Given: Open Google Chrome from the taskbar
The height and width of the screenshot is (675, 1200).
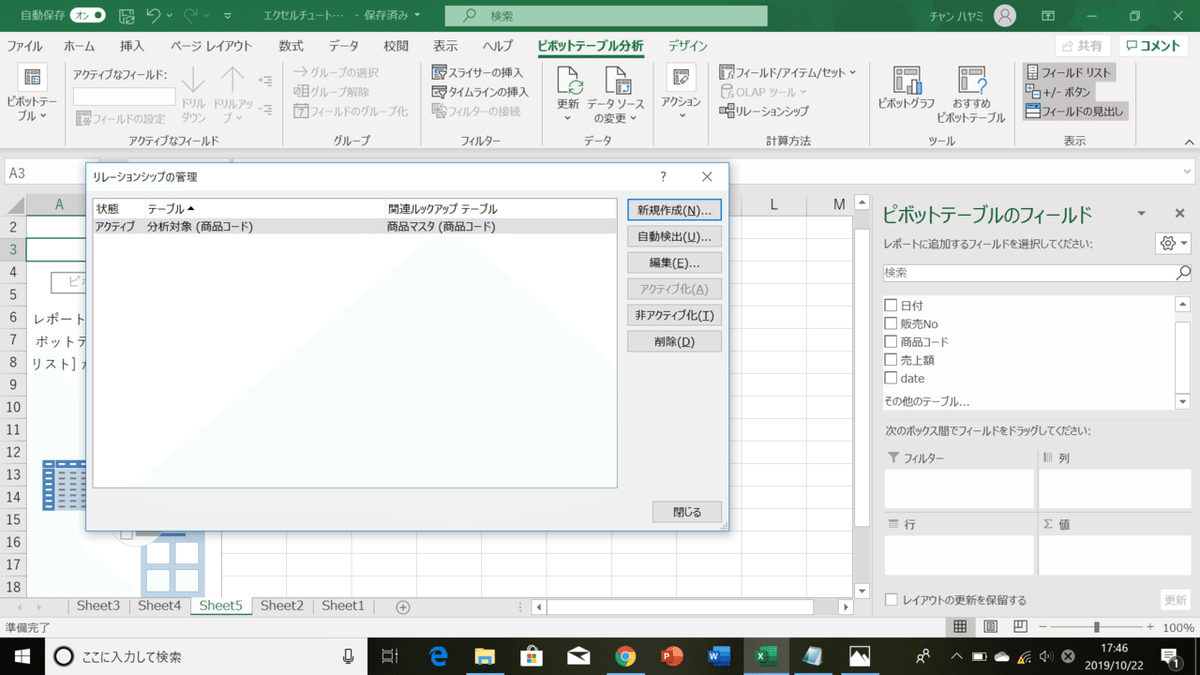Looking at the screenshot, I should pyautogui.click(x=625, y=656).
